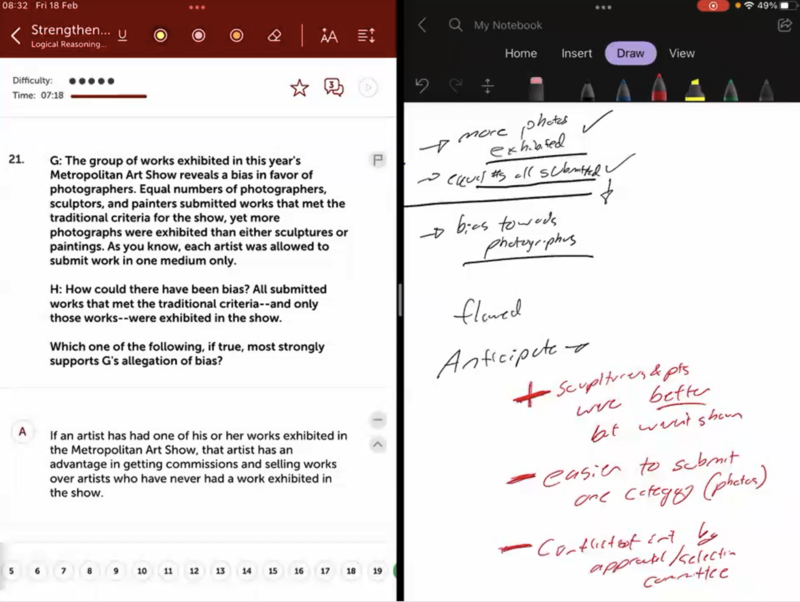Screen dimensions: 800x602
Task: Select the underline annotation tool
Action: click(x=122, y=36)
